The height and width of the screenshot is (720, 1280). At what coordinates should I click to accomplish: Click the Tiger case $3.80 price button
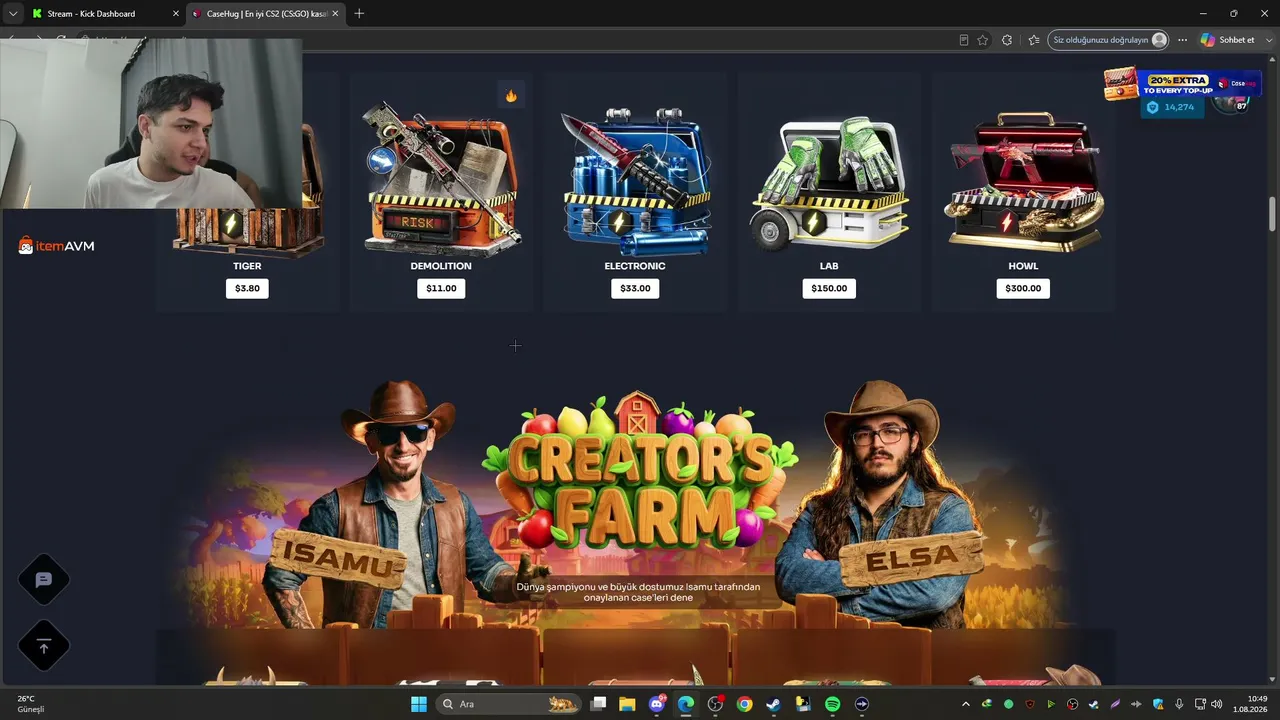point(247,288)
